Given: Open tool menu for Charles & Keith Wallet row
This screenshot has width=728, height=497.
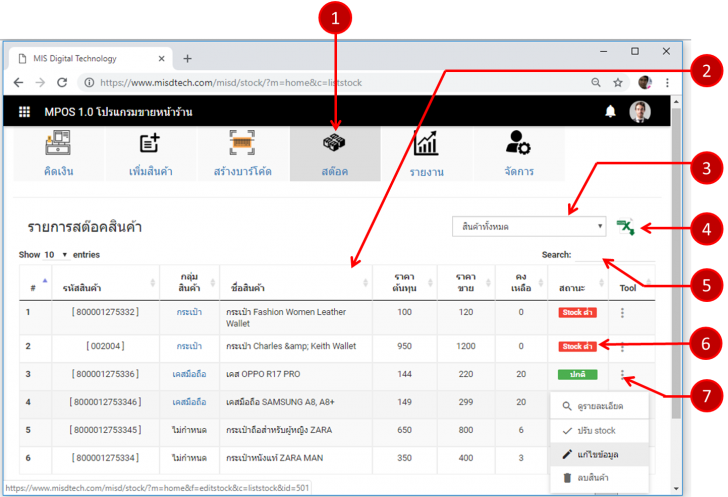Looking at the screenshot, I should [622, 347].
